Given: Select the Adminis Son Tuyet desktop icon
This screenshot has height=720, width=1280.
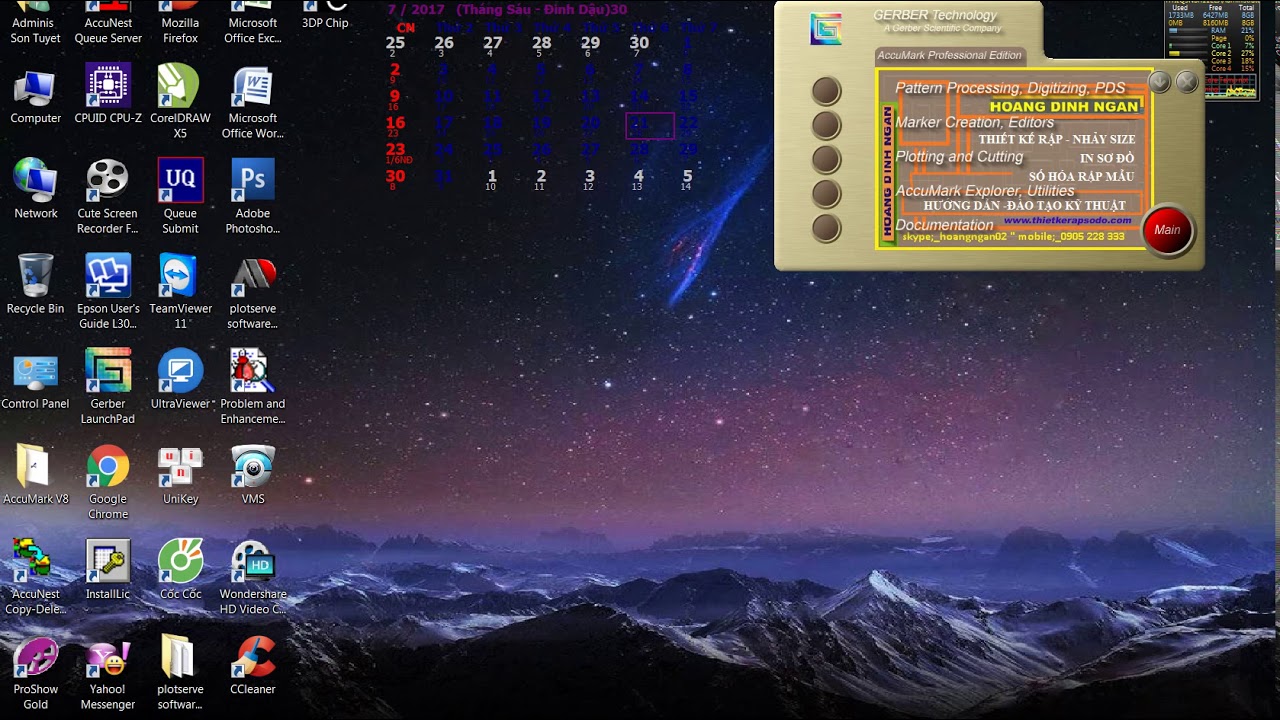Looking at the screenshot, I should 36,24.
